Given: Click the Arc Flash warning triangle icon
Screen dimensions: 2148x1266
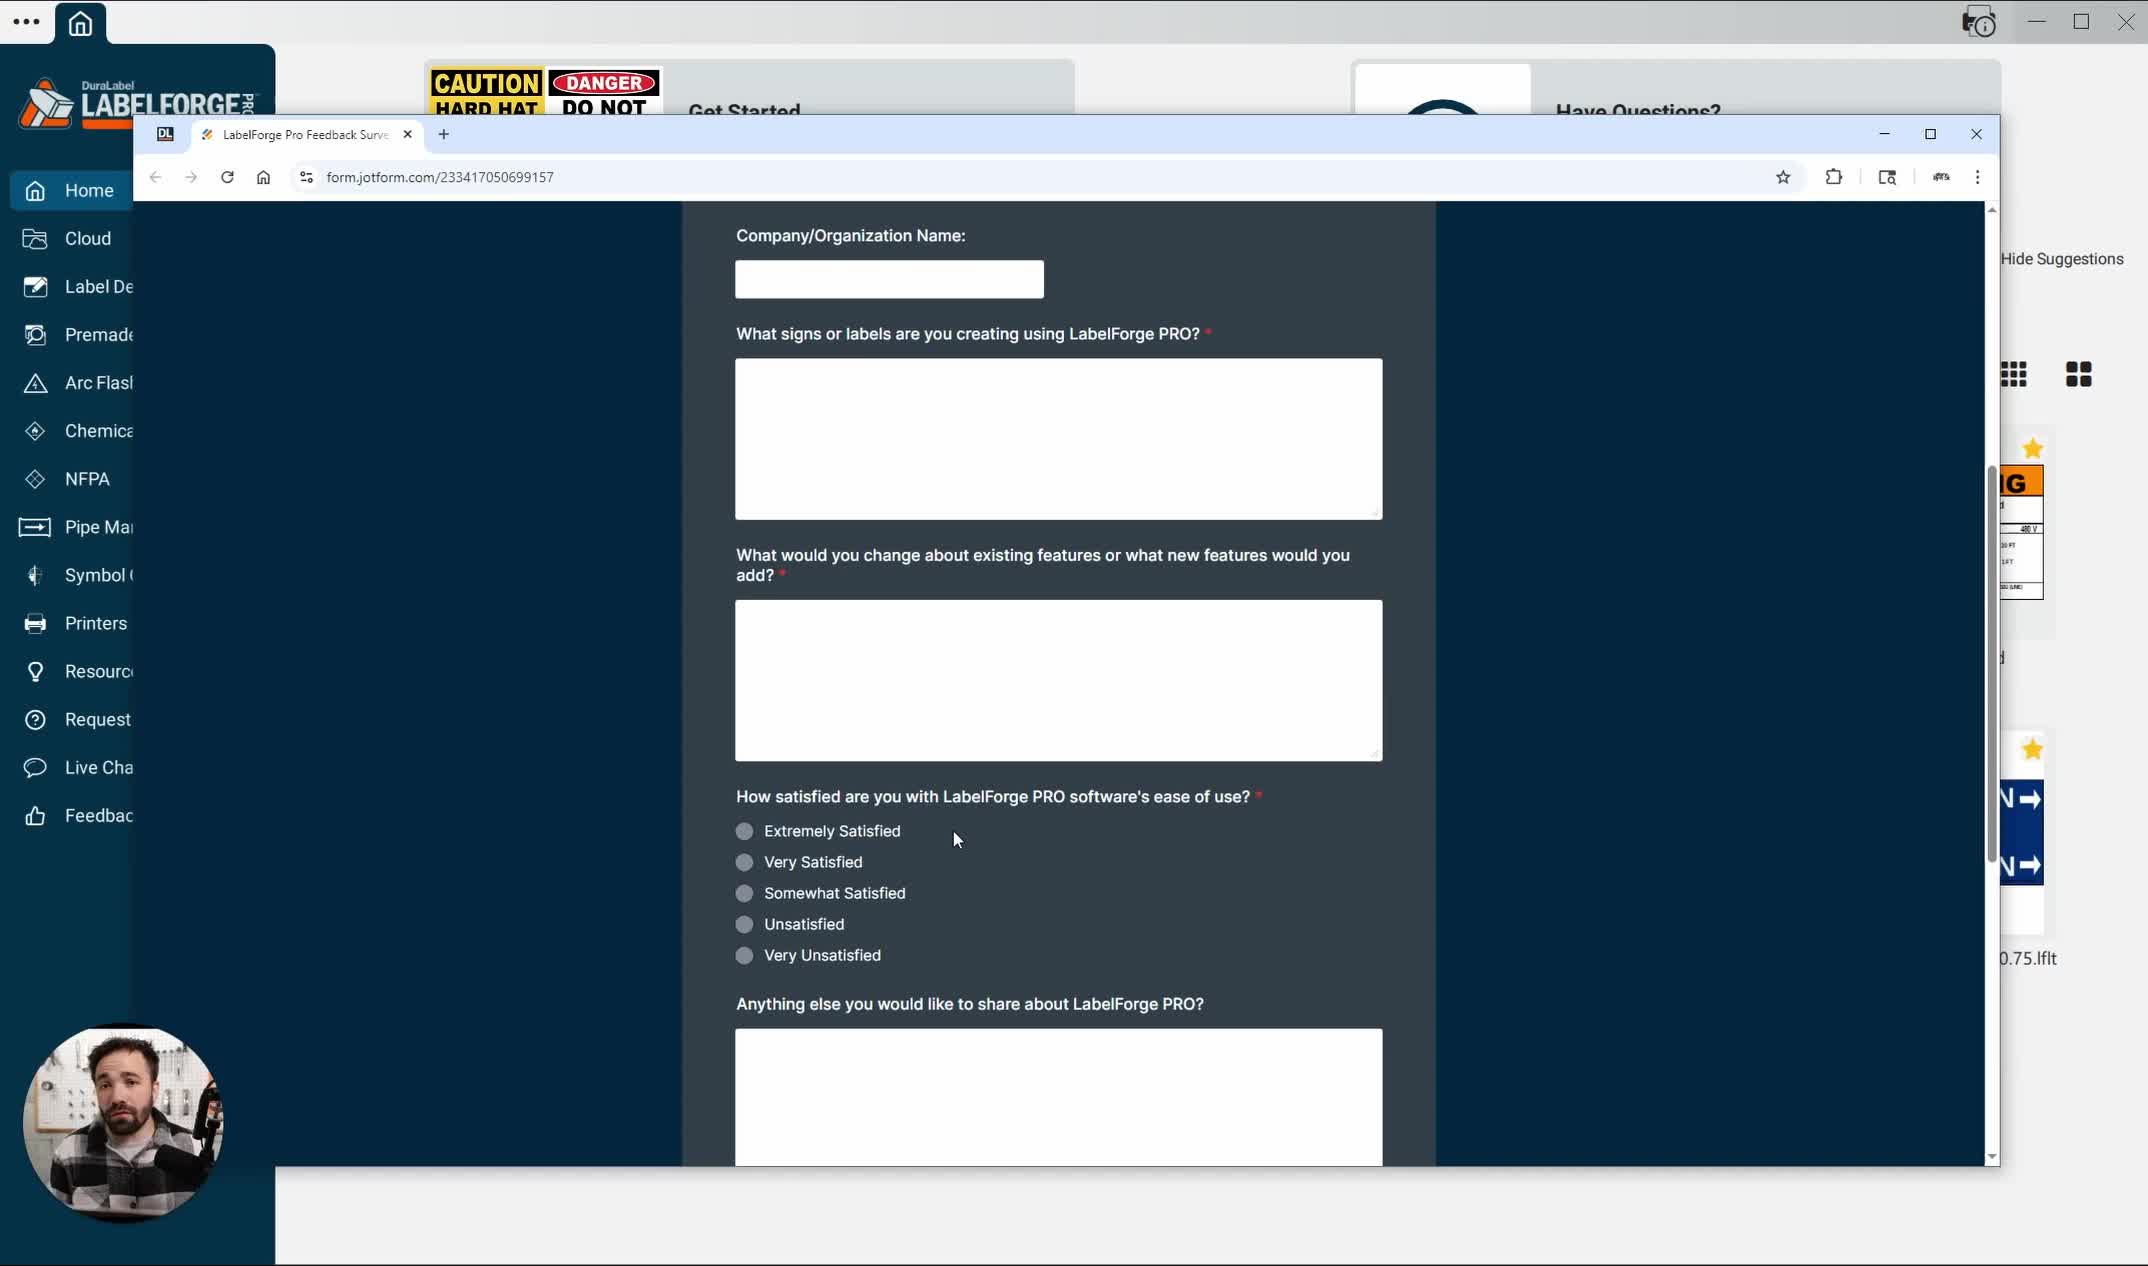Looking at the screenshot, I should tap(35, 383).
